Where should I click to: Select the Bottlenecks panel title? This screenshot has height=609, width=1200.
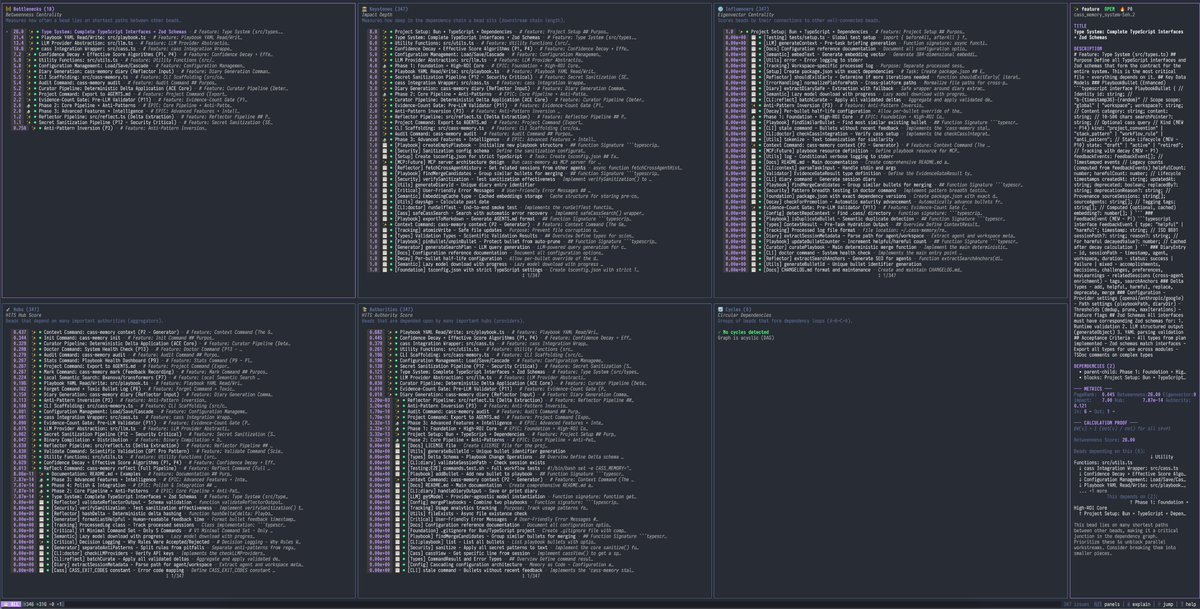34,9
